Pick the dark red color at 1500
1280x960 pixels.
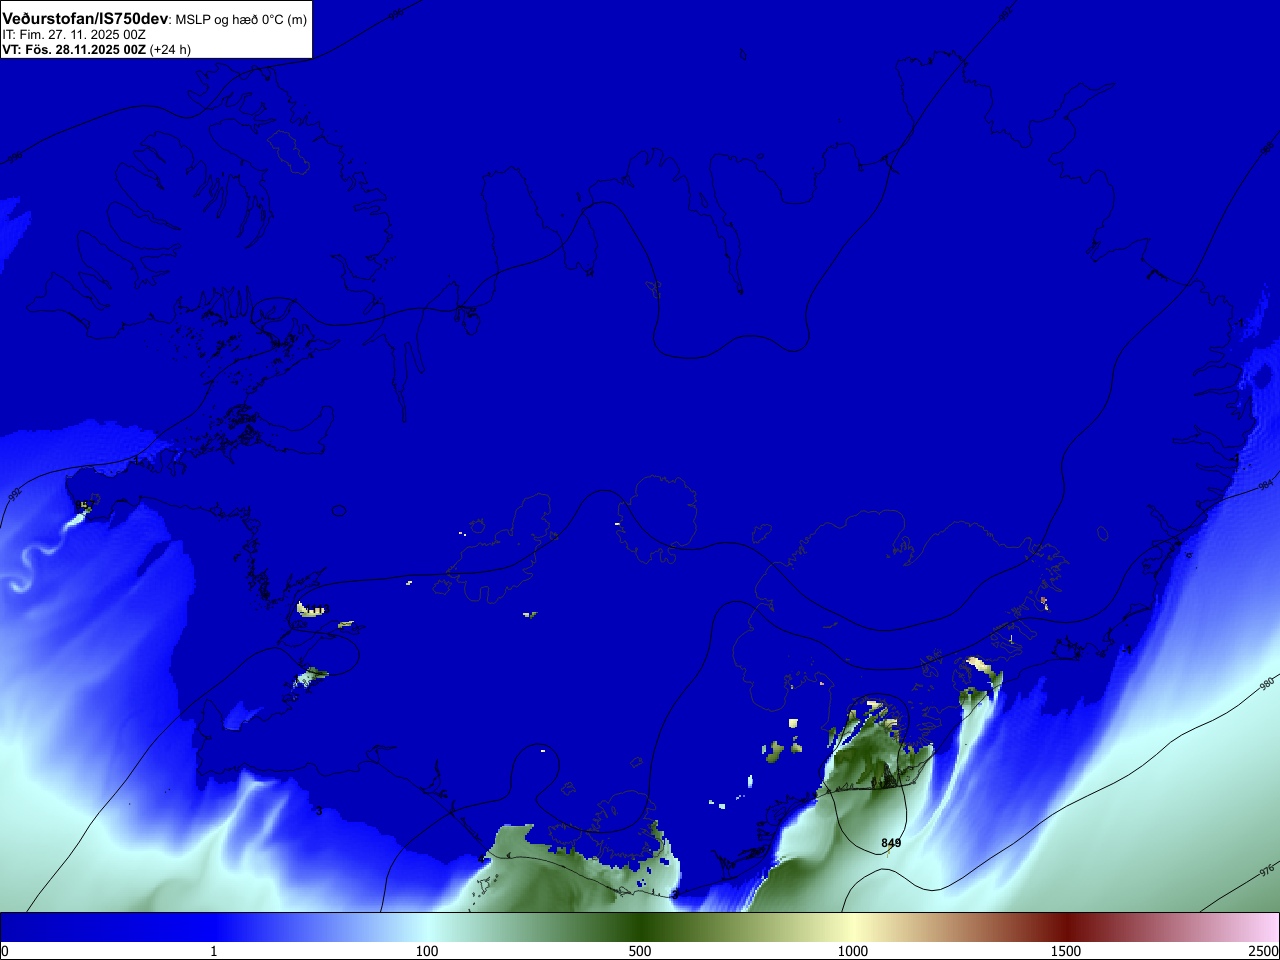[x=1066, y=927]
